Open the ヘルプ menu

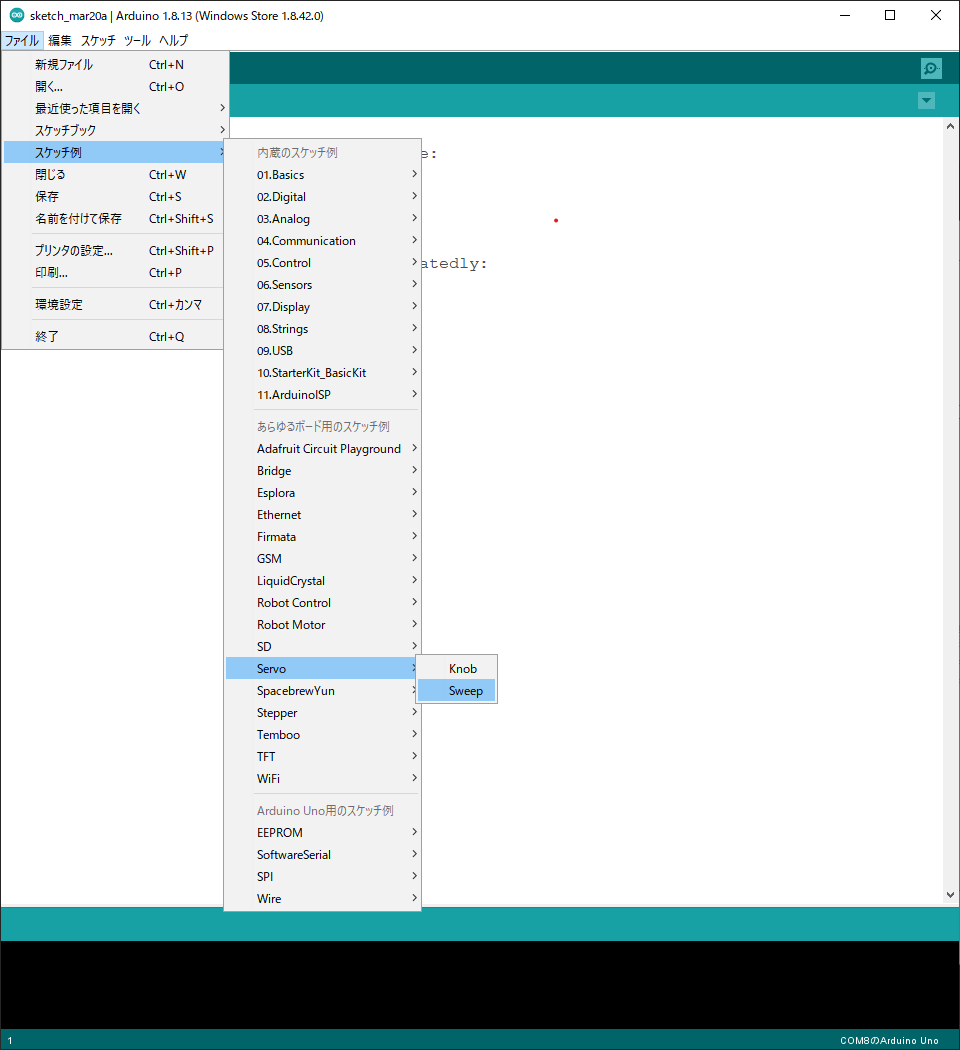(173, 40)
